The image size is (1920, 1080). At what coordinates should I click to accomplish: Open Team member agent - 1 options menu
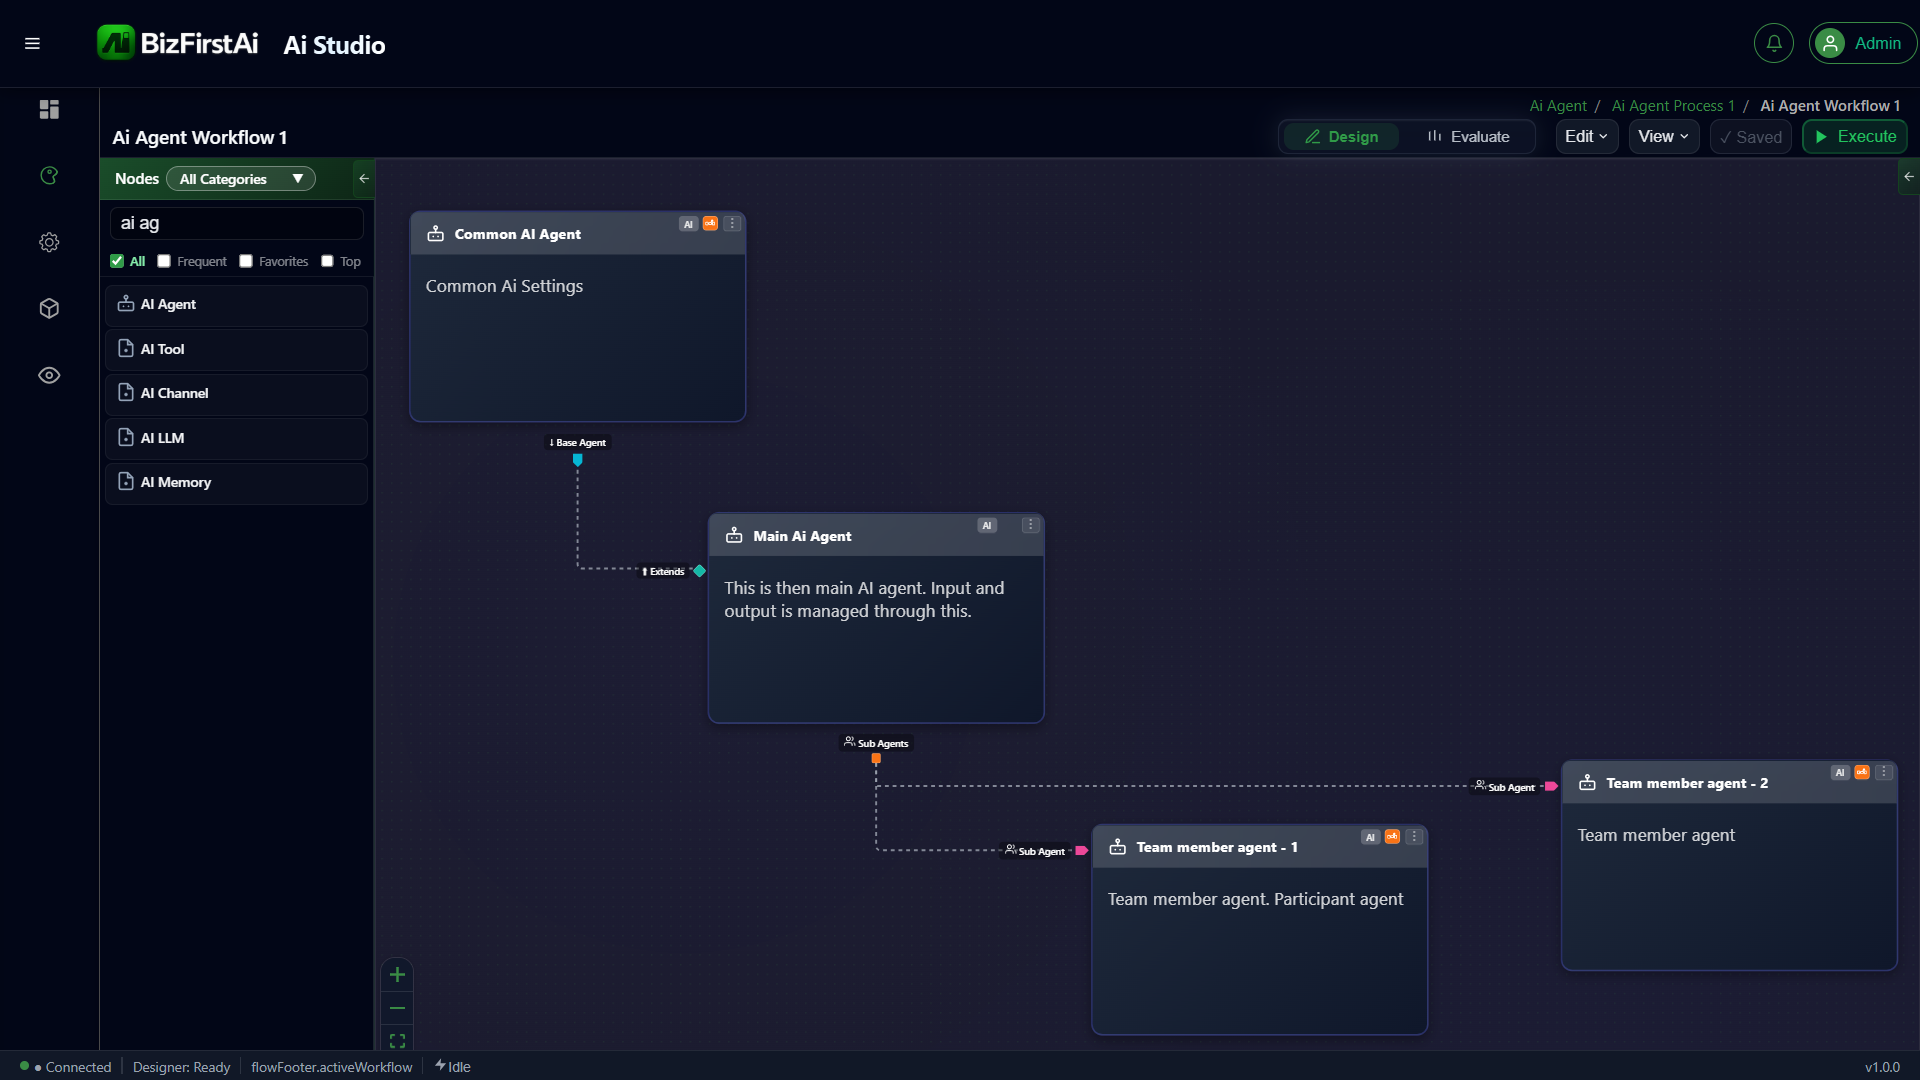[x=1414, y=837]
